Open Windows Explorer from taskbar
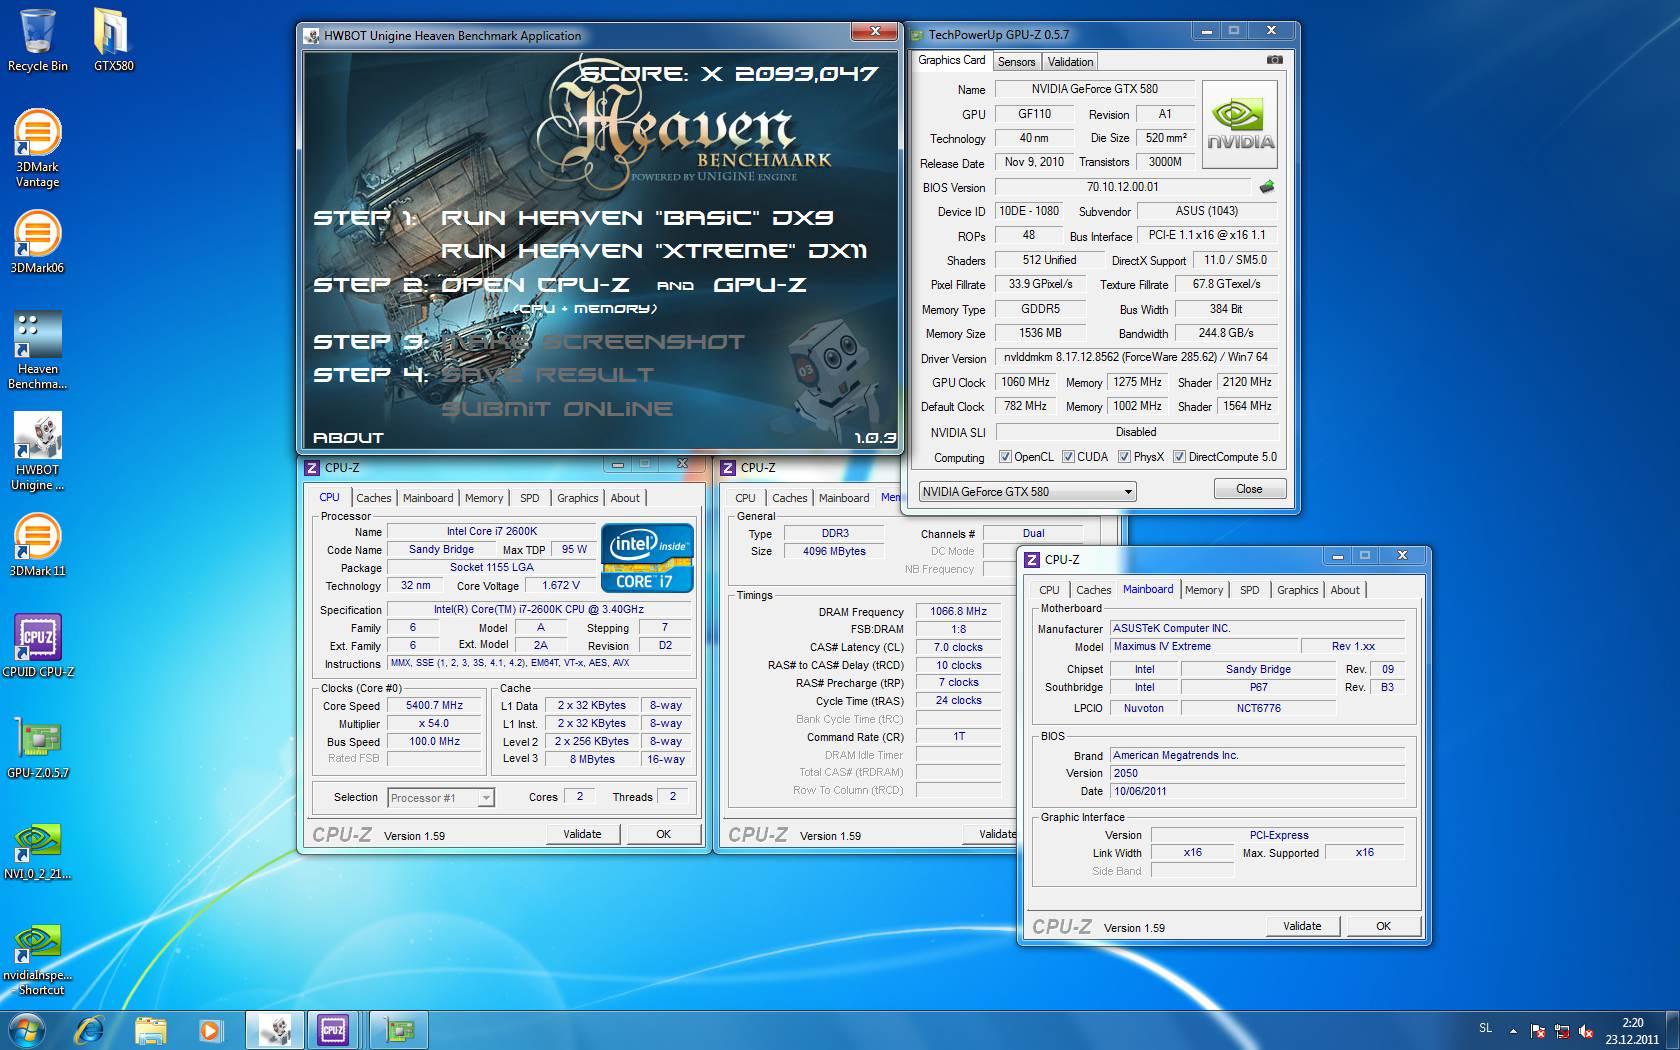This screenshot has height=1050, width=1680. [150, 1030]
